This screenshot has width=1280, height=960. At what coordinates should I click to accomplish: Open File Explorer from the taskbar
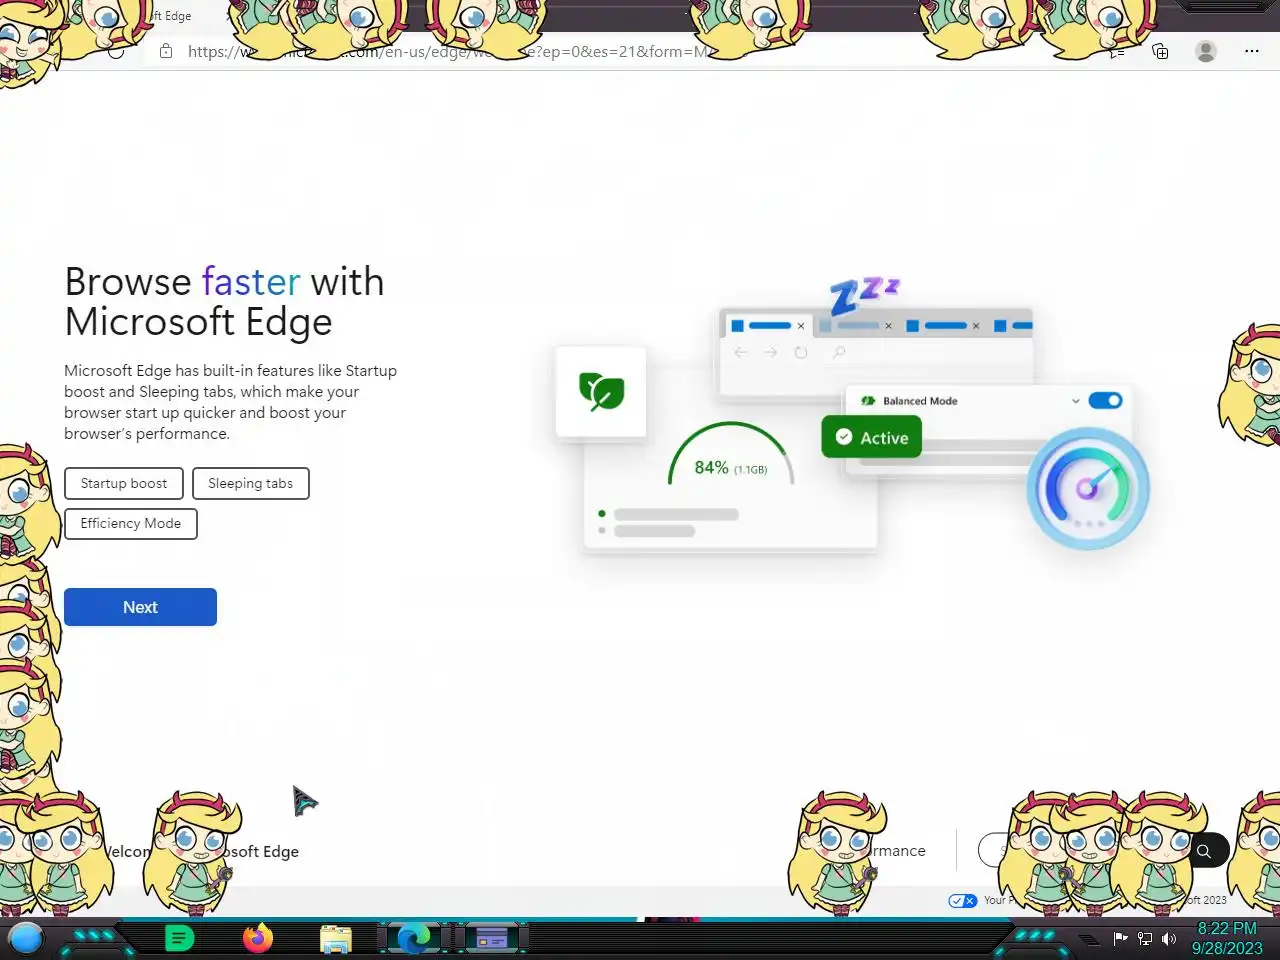[x=336, y=939]
